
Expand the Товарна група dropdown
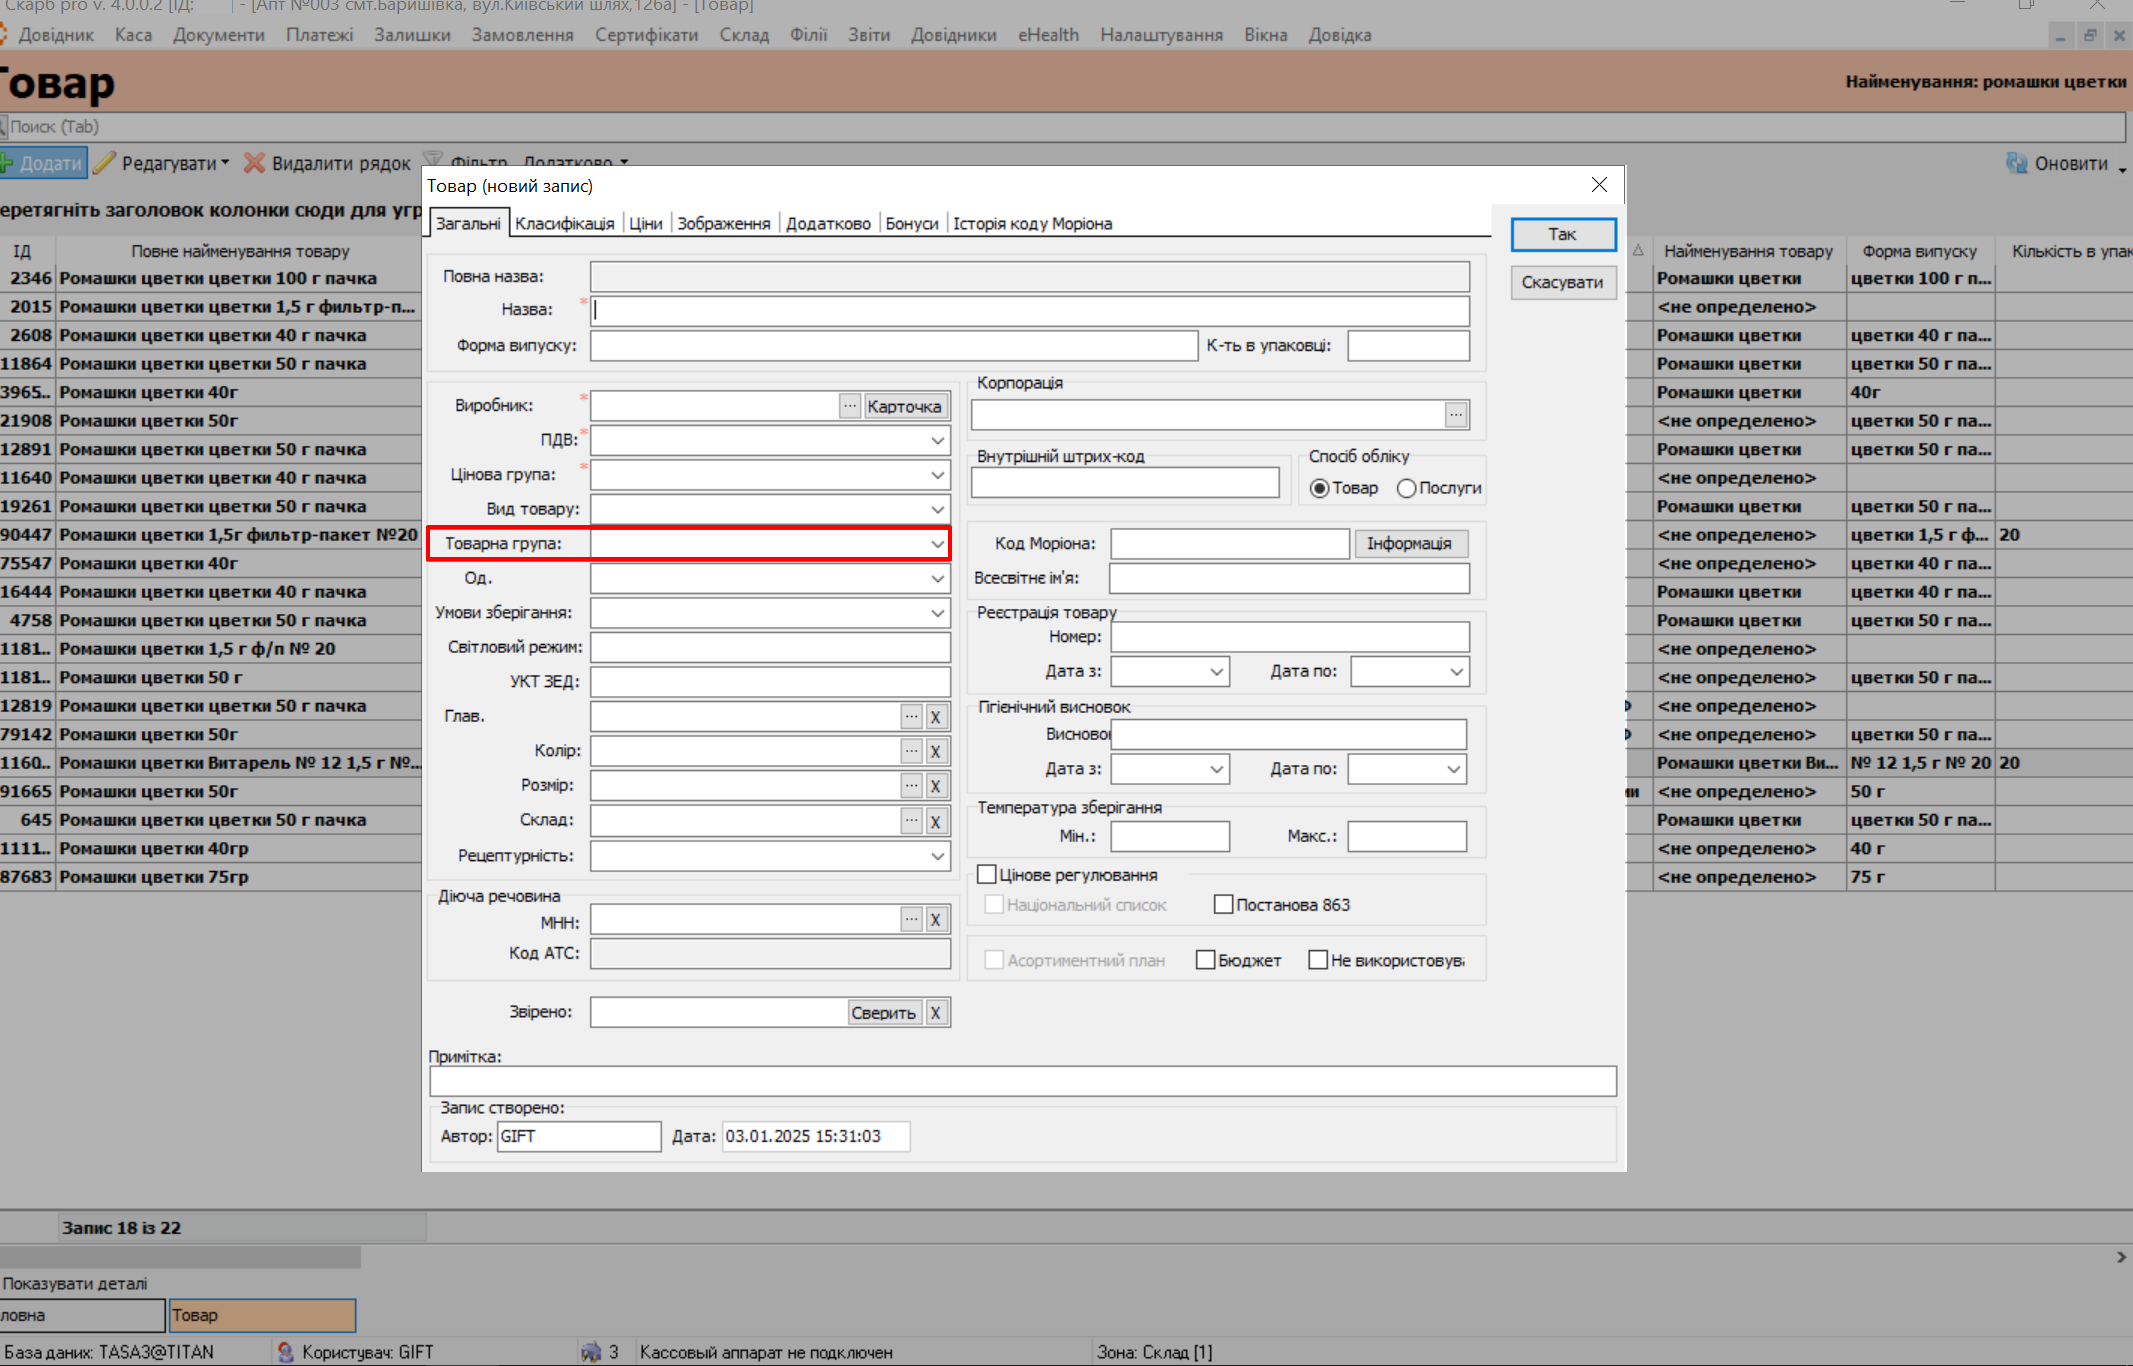pos(937,544)
